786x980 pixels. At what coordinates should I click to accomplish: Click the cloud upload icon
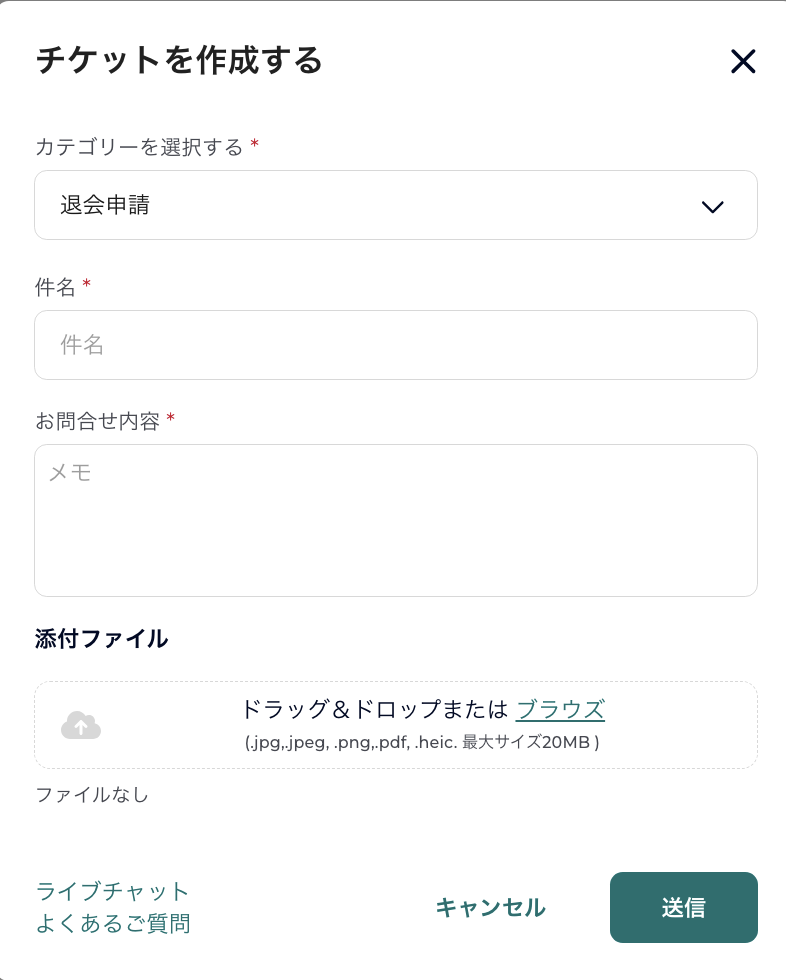point(81,725)
